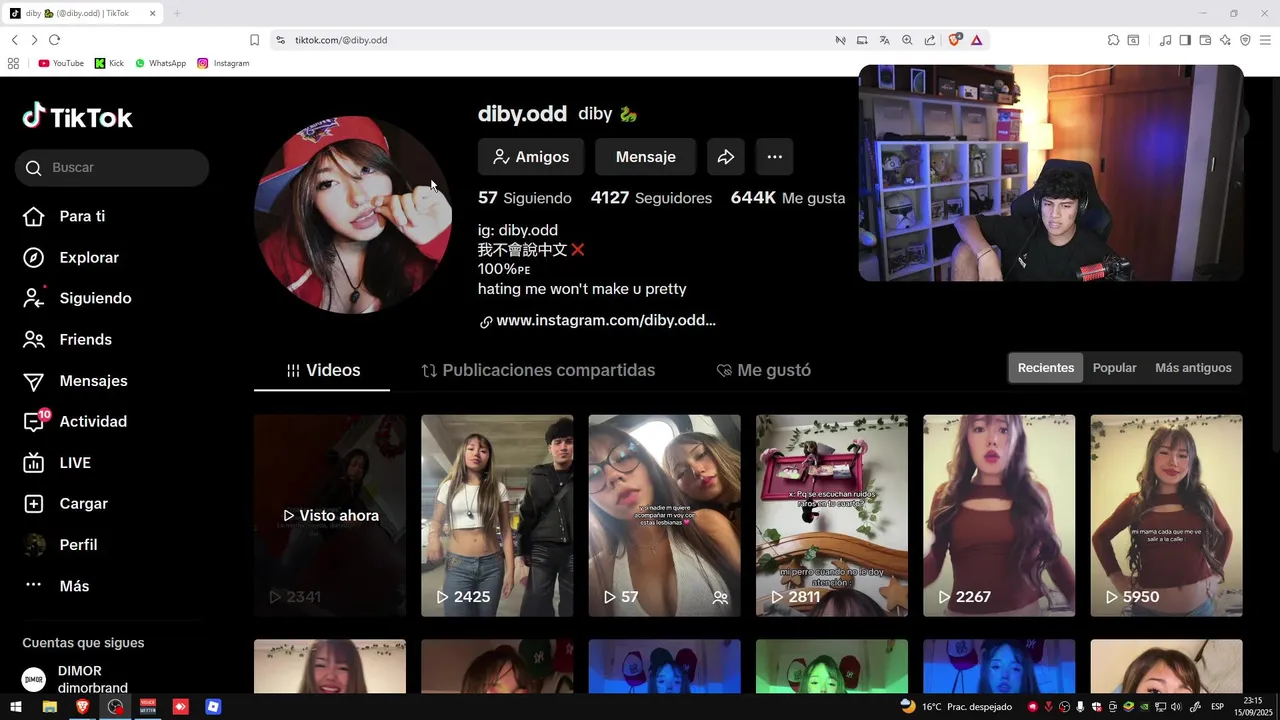Open YouTube bookmark
This screenshot has width=1280, height=720.
[61, 63]
